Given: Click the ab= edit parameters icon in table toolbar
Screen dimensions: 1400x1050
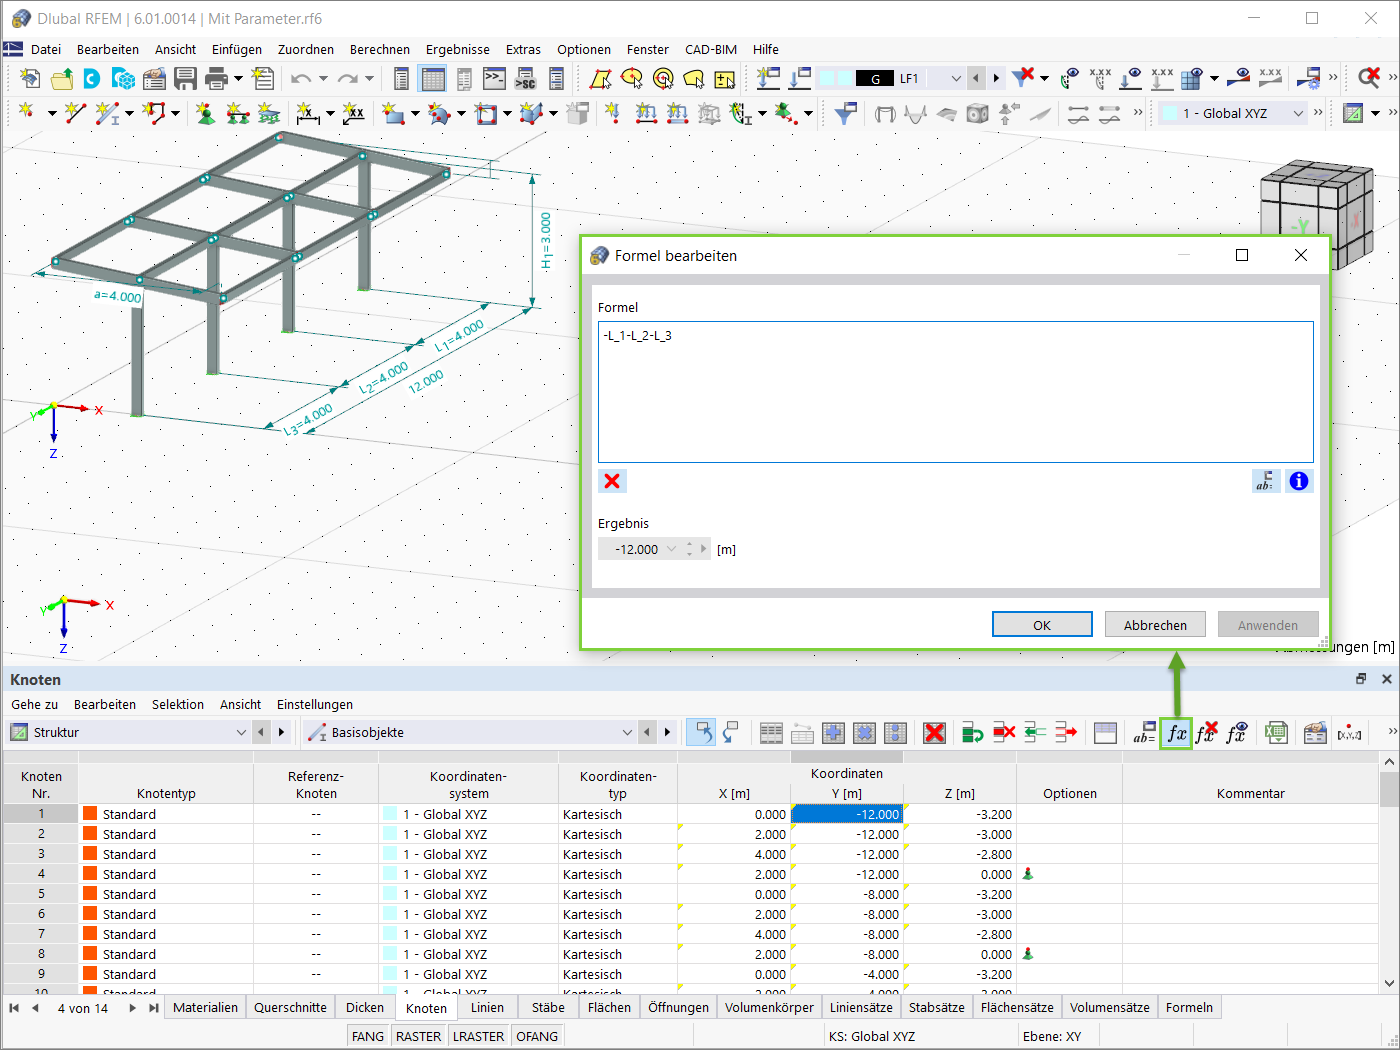Looking at the screenshot, I should (1145, 733).
